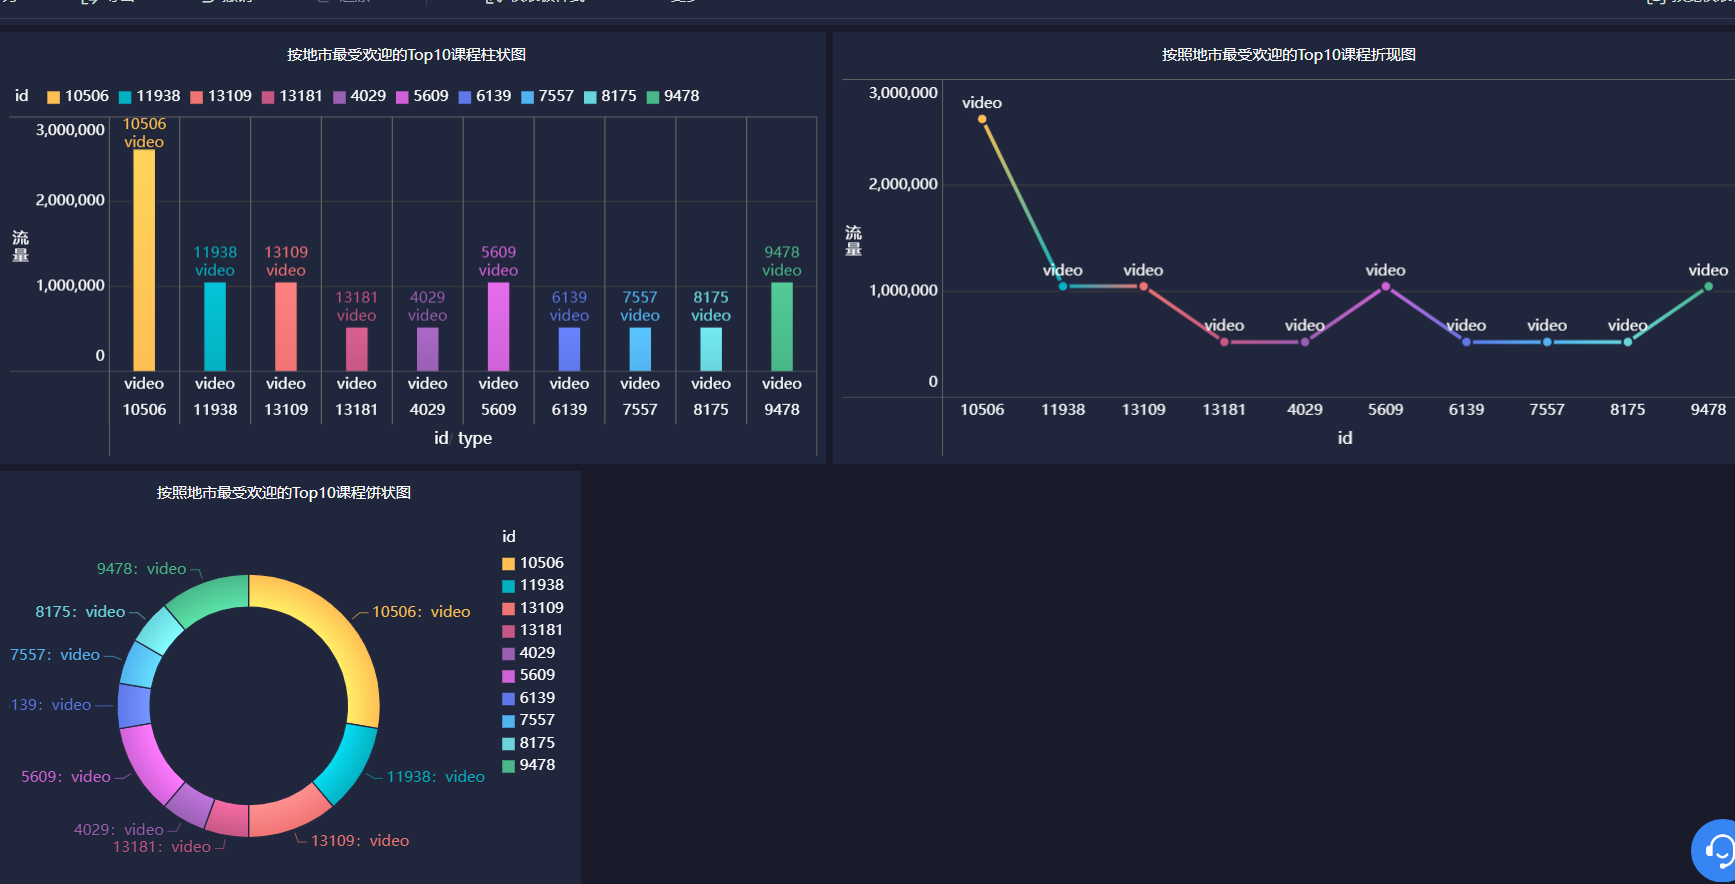Image resolution: width=1735 pixels, height=884 pixels.
Task: Hide the 13109 series in bar chart legend
Action: (x=221, y=96)
